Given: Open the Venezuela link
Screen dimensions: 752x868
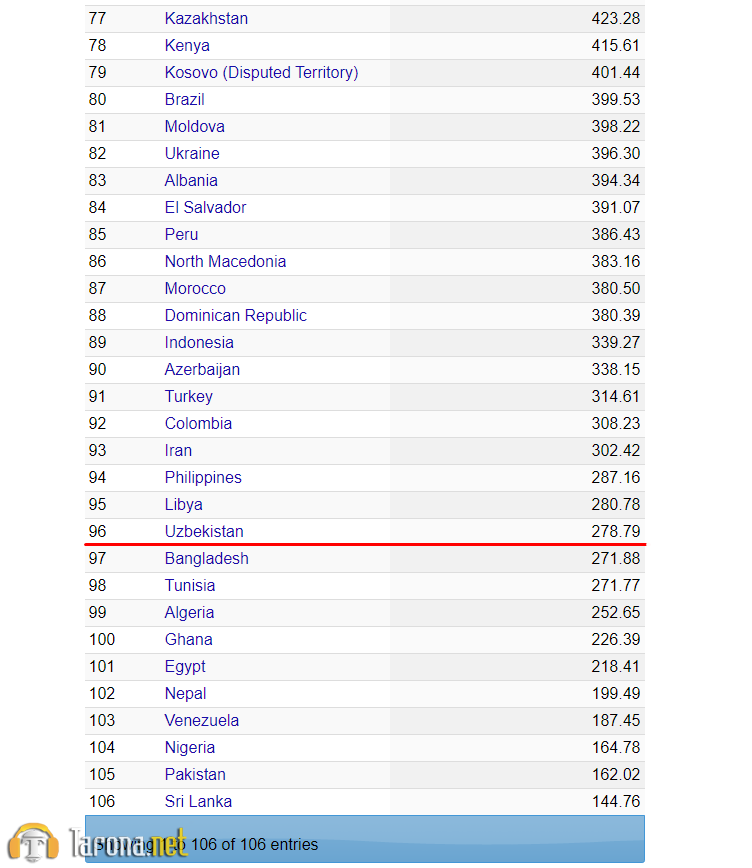Looking at the screenshot, I should (x=202, y=721).
